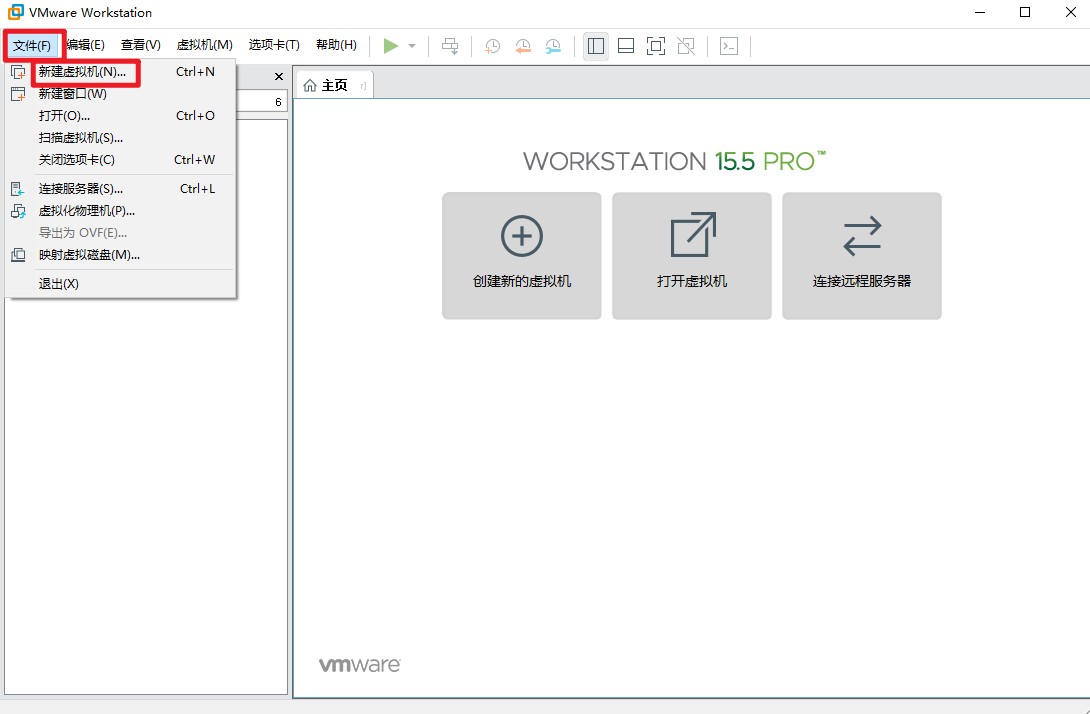Switch to the 主页 tab
This screenshot has height=714, width=1090.
tap(334, 86)
